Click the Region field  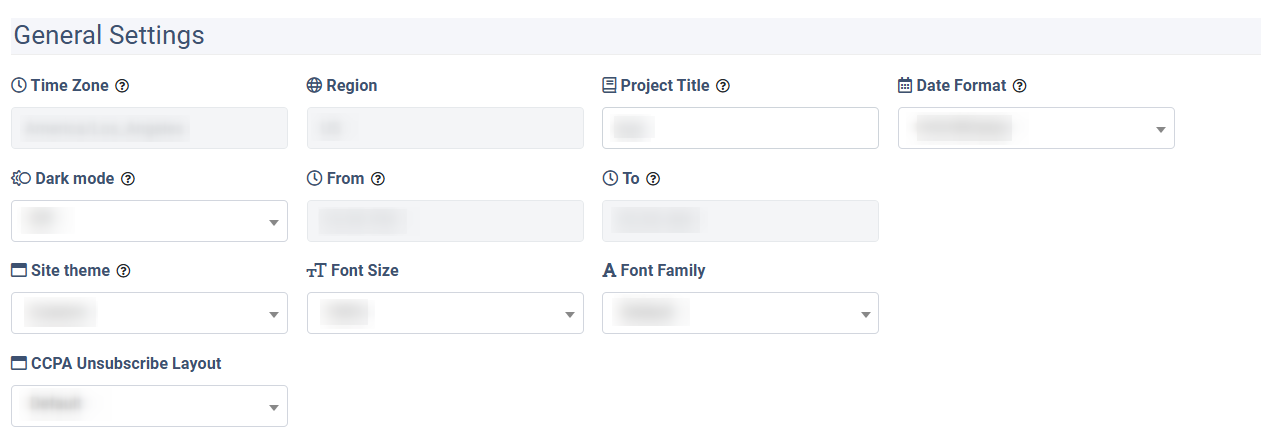click(x=445, y=128)
